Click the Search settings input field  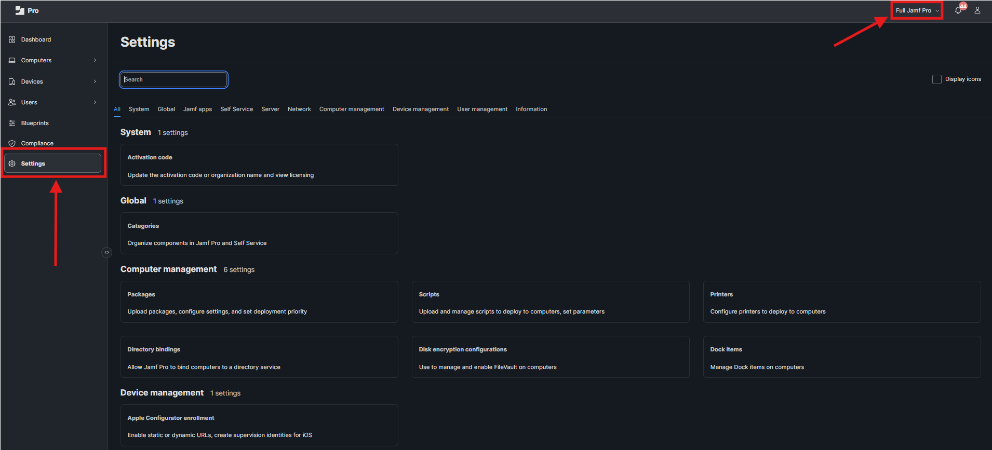(x=174, y=79)
